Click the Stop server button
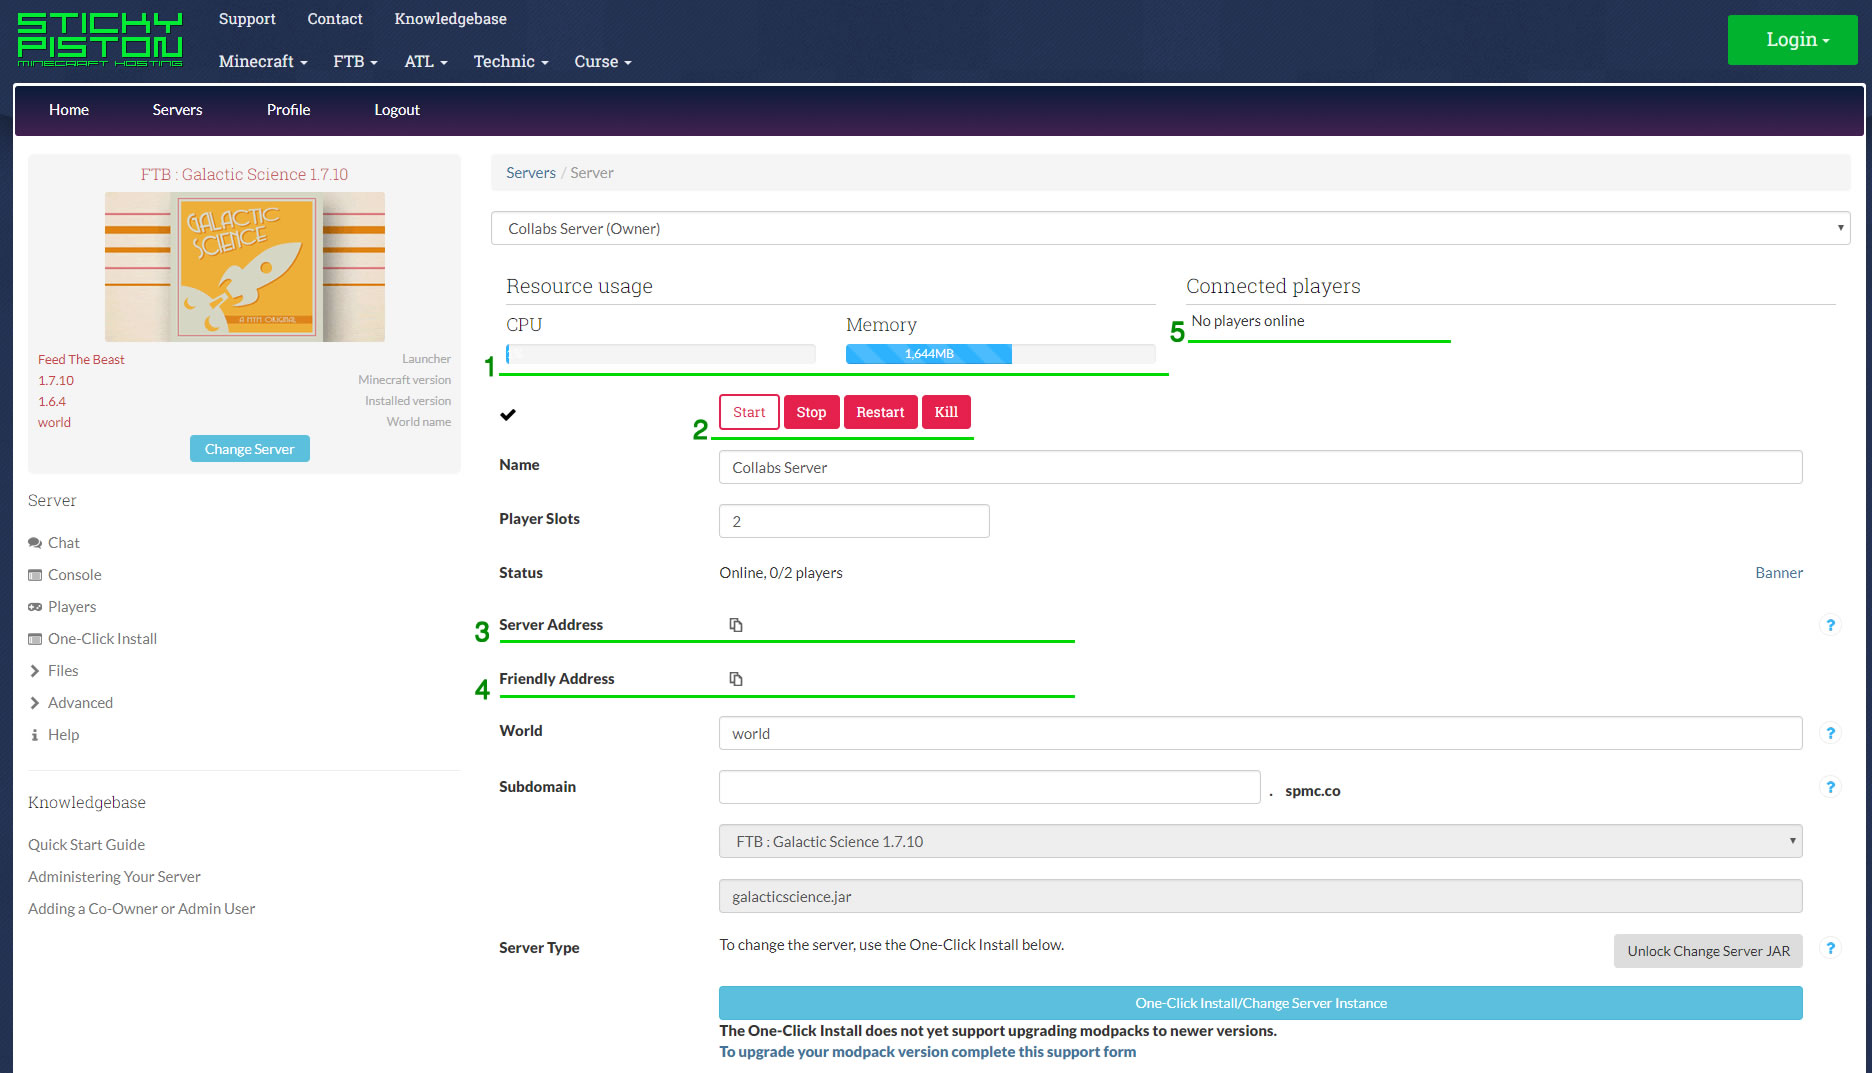Screen dimensions: 1872x1073 tap(811, 412)
